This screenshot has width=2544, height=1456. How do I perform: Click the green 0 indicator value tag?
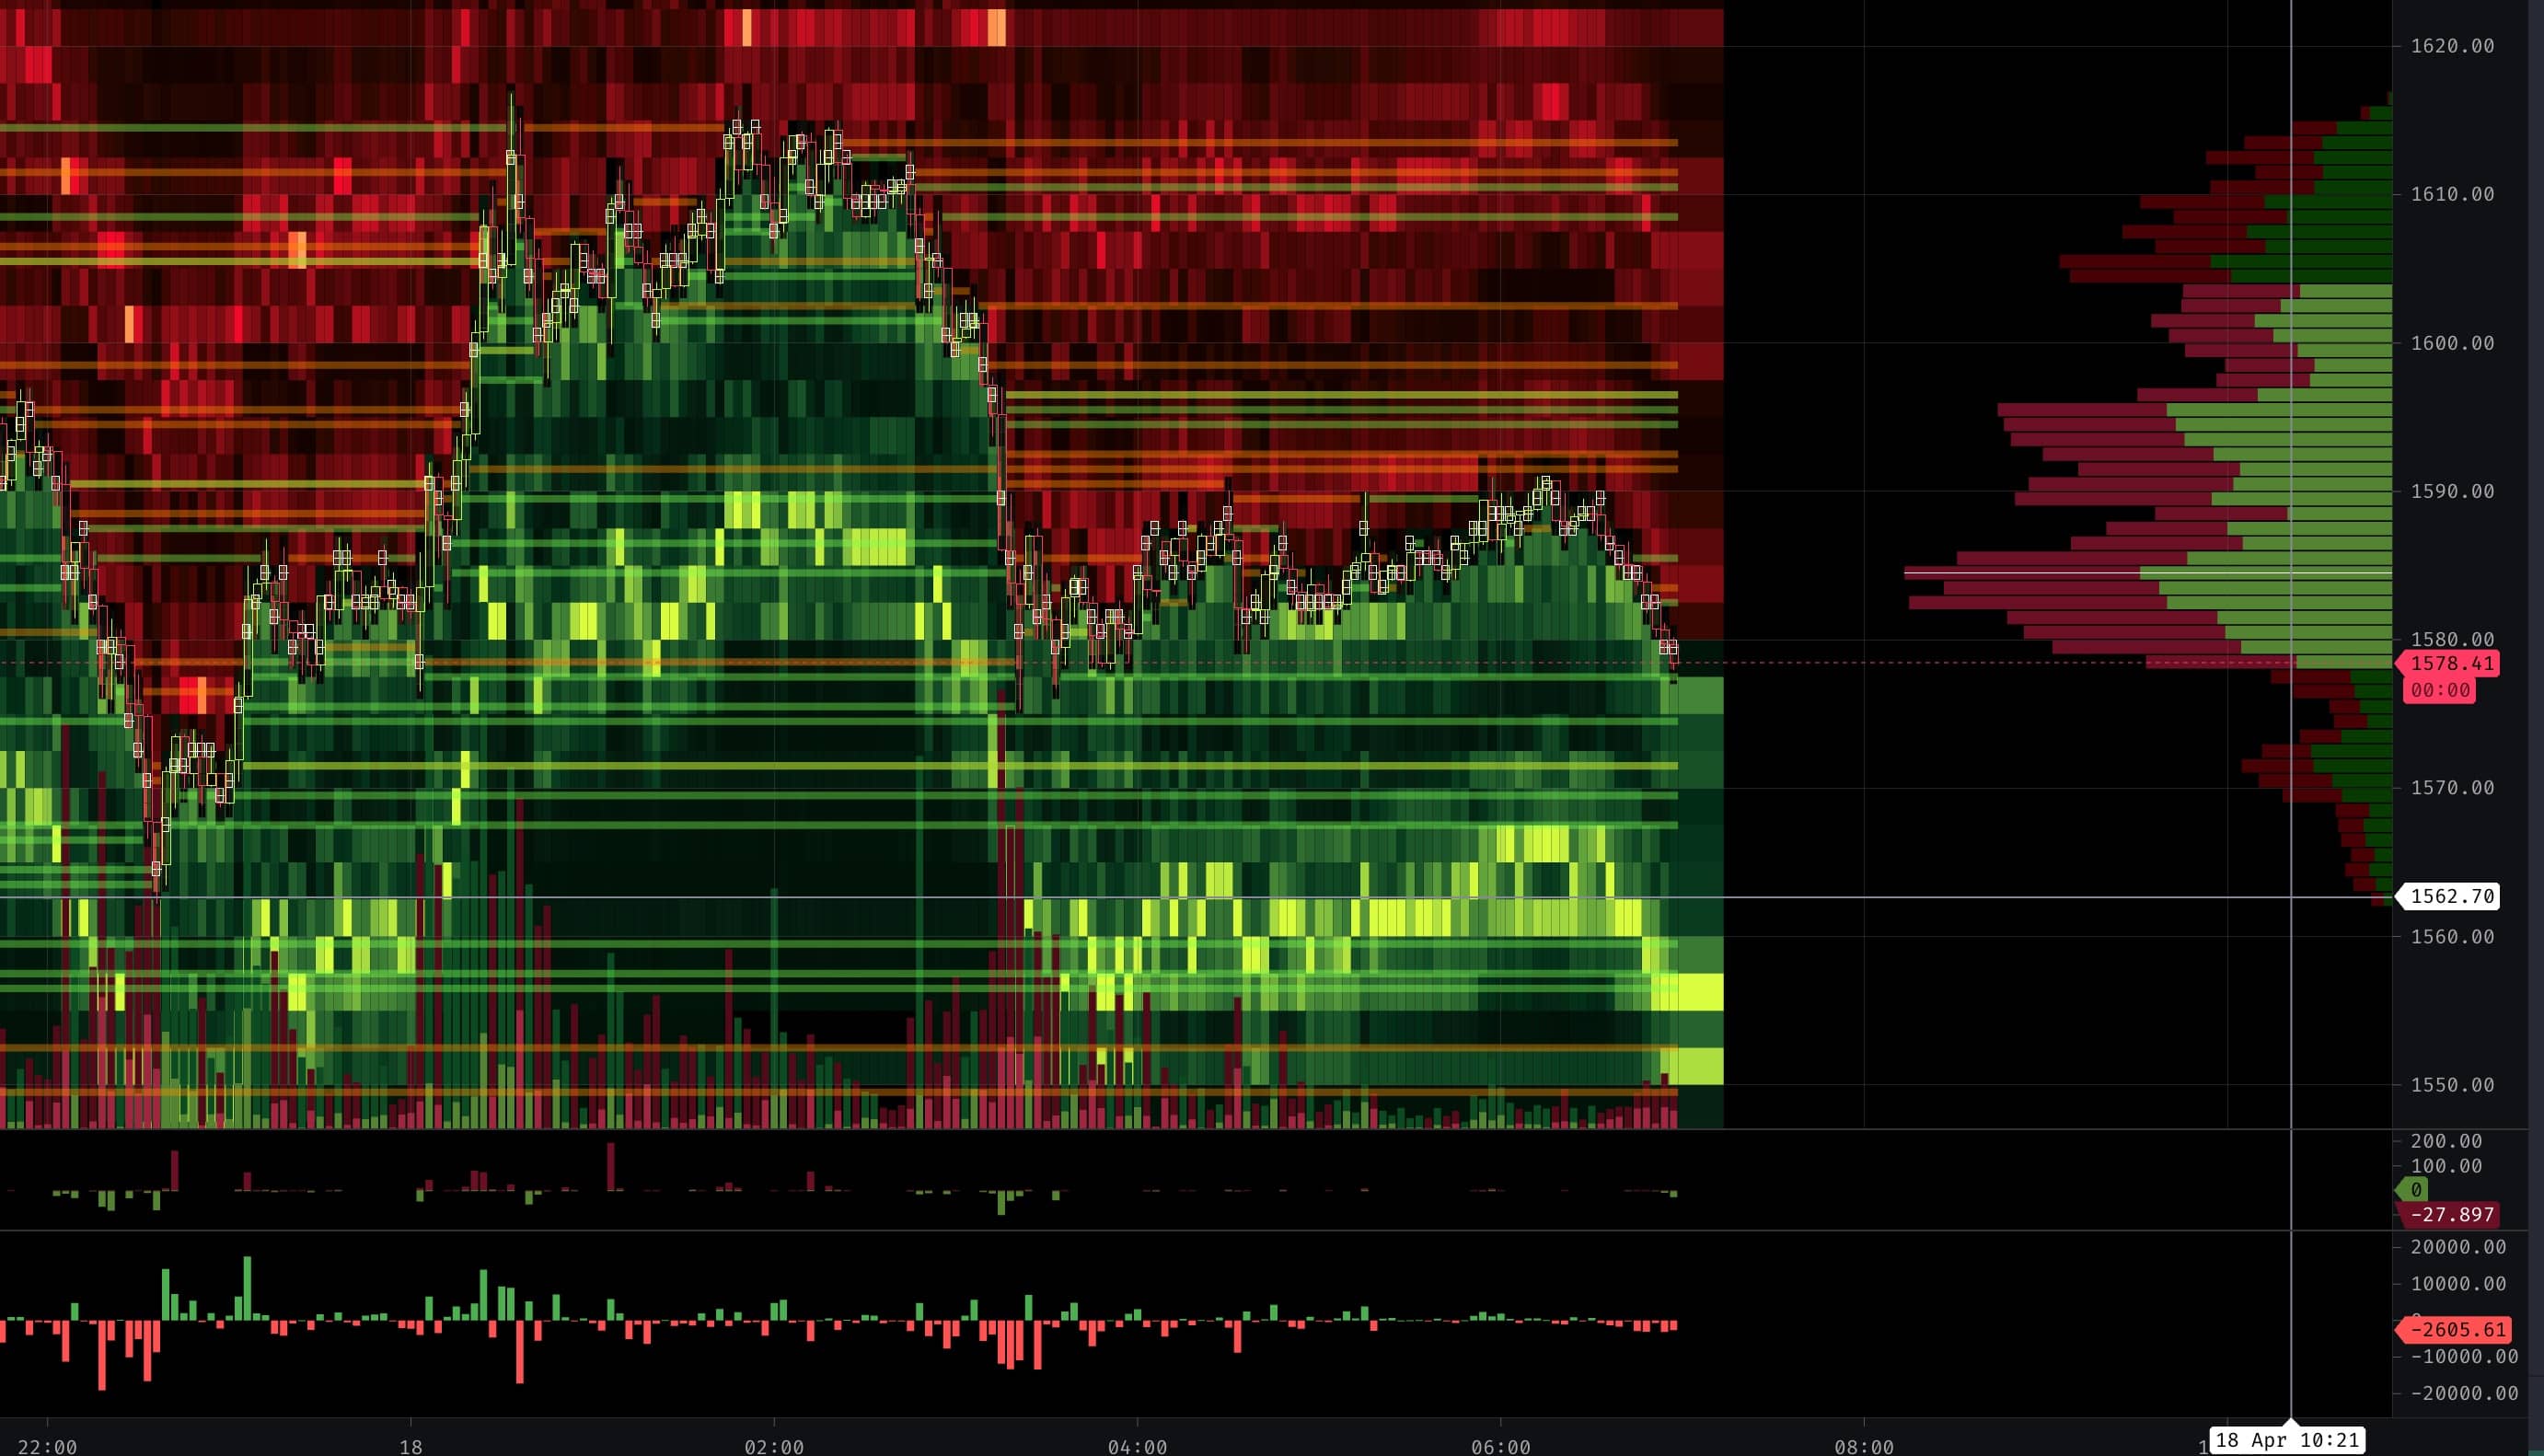tap(2416, 1190)
